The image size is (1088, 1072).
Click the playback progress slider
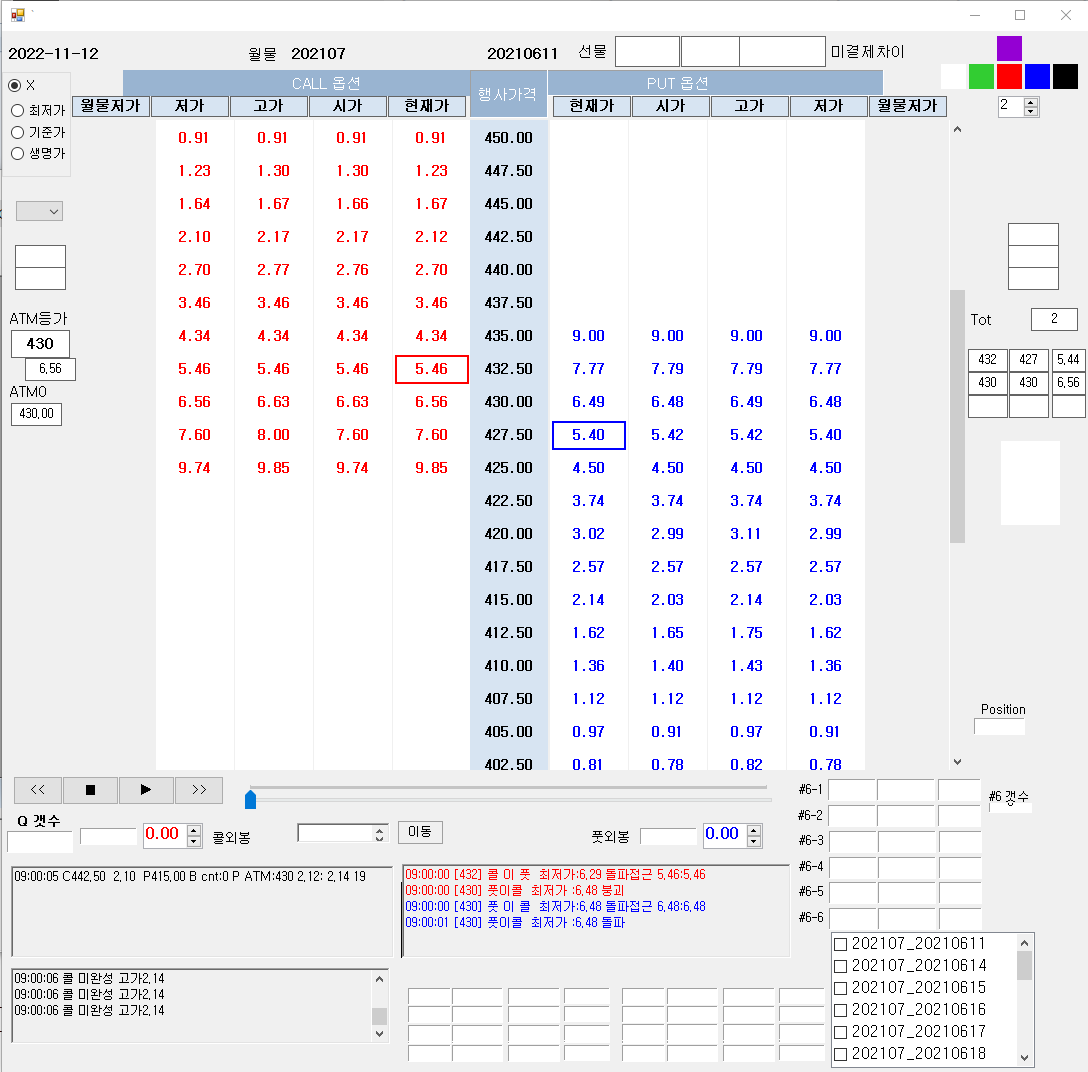pyautogui.click(x=251, y=799)
